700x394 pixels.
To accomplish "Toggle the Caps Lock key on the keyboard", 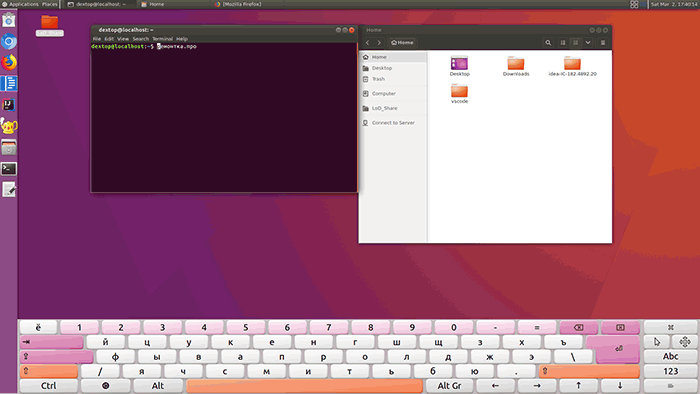I will (x=56, y=357).
